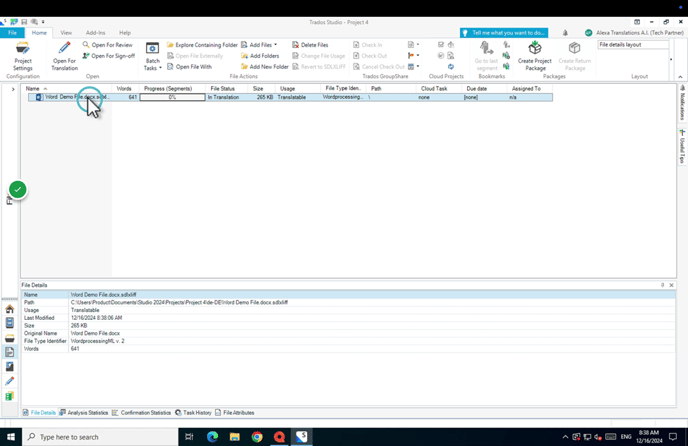Expand the navigation pane arrow
This screenshot has height=446, width=688.
pos(13,89)
